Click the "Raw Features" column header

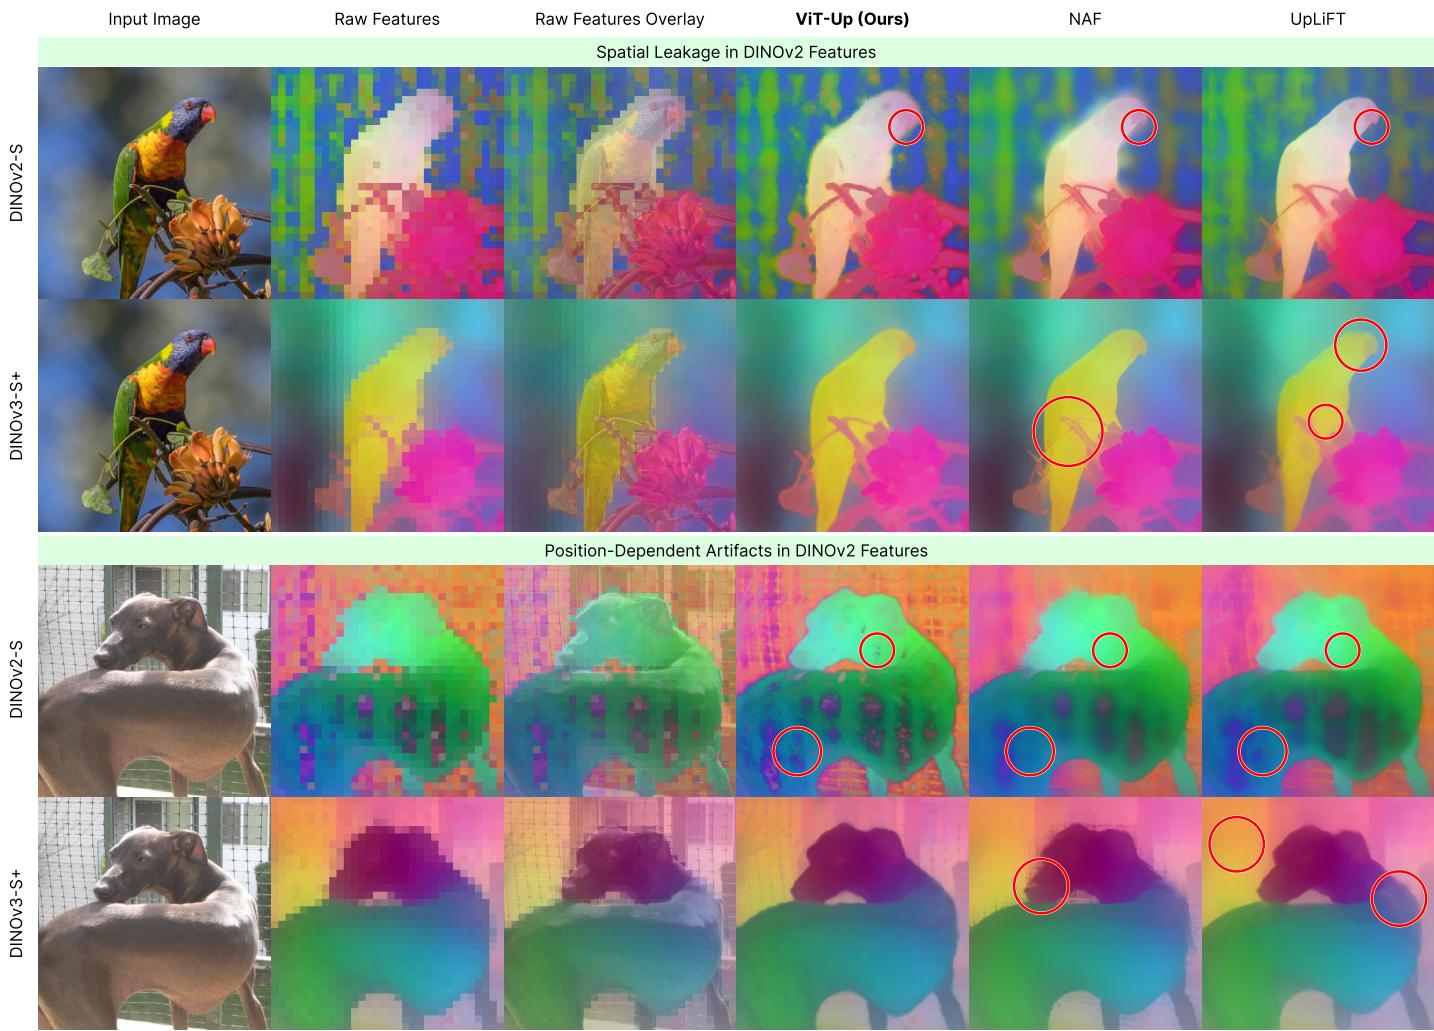pyautogui.click(x=387, y=19)
